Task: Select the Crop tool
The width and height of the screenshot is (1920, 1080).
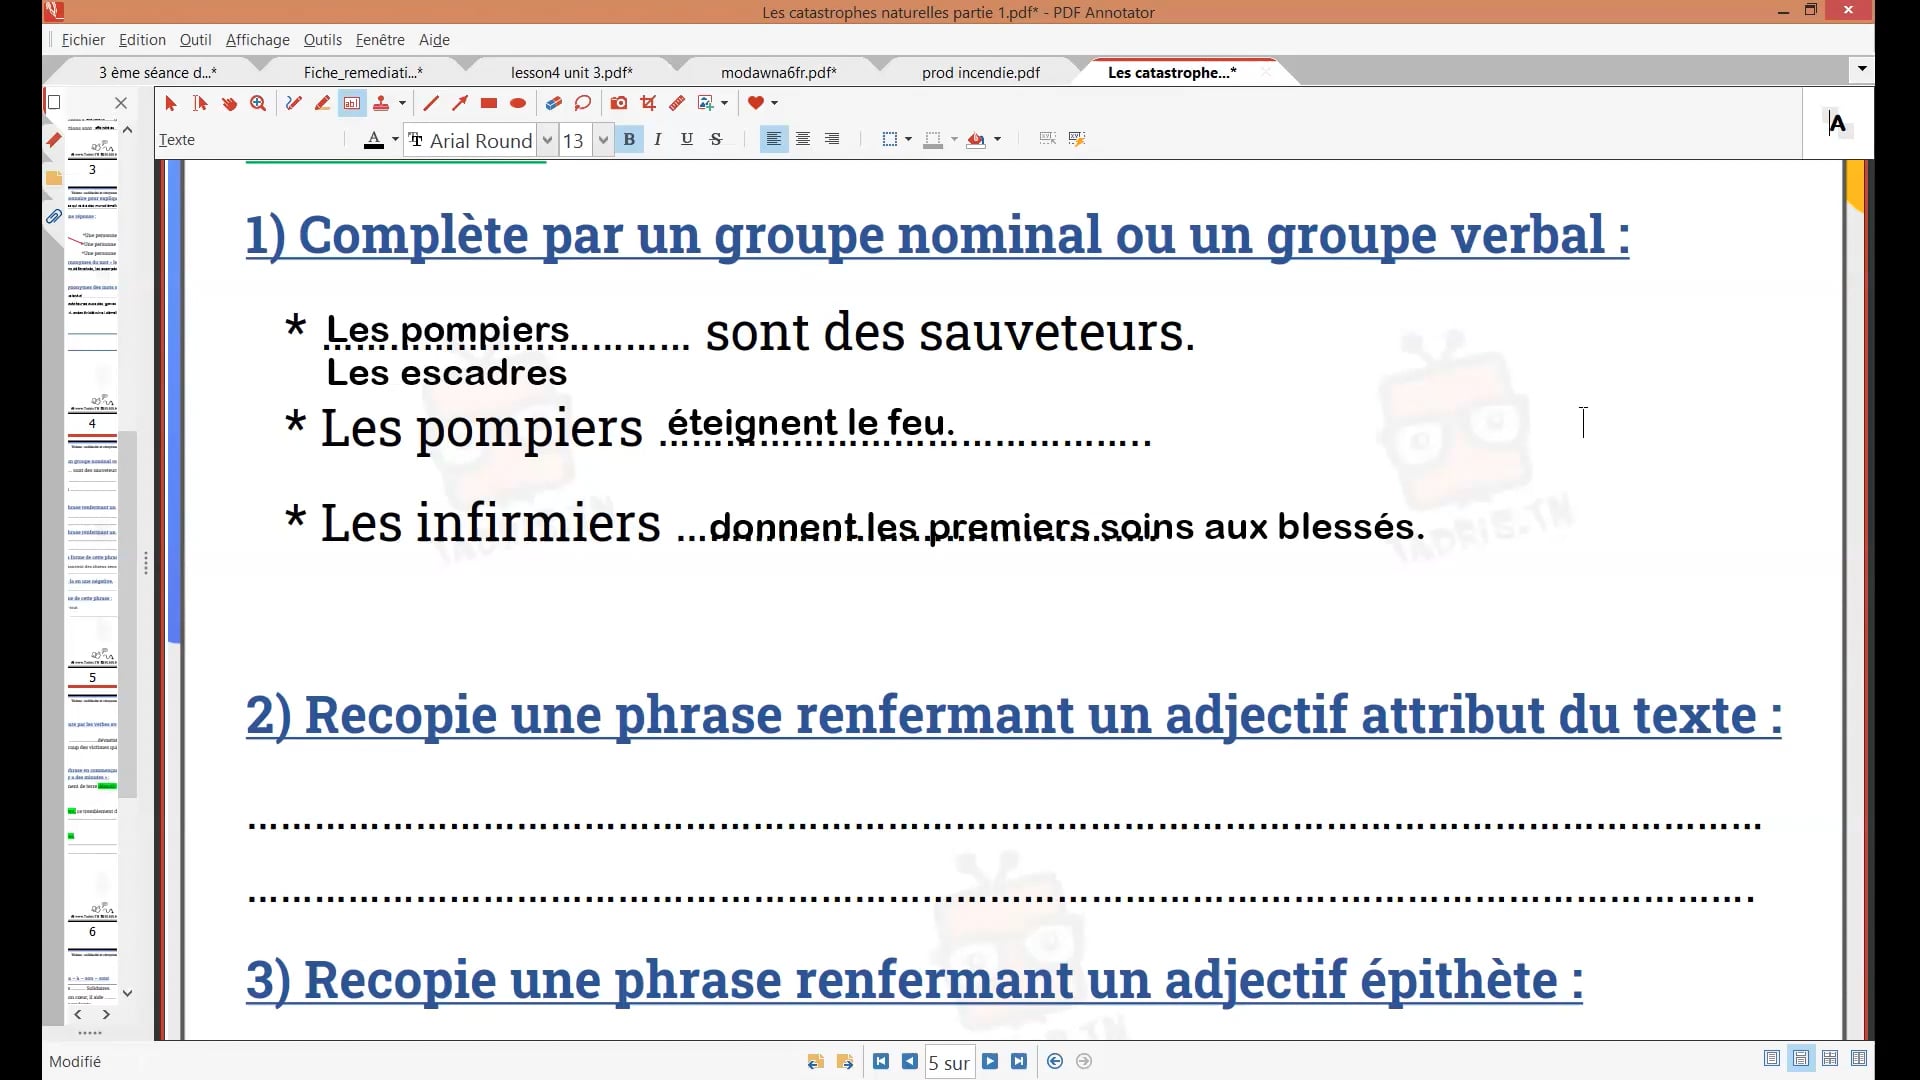Action: tap(648, 103)
